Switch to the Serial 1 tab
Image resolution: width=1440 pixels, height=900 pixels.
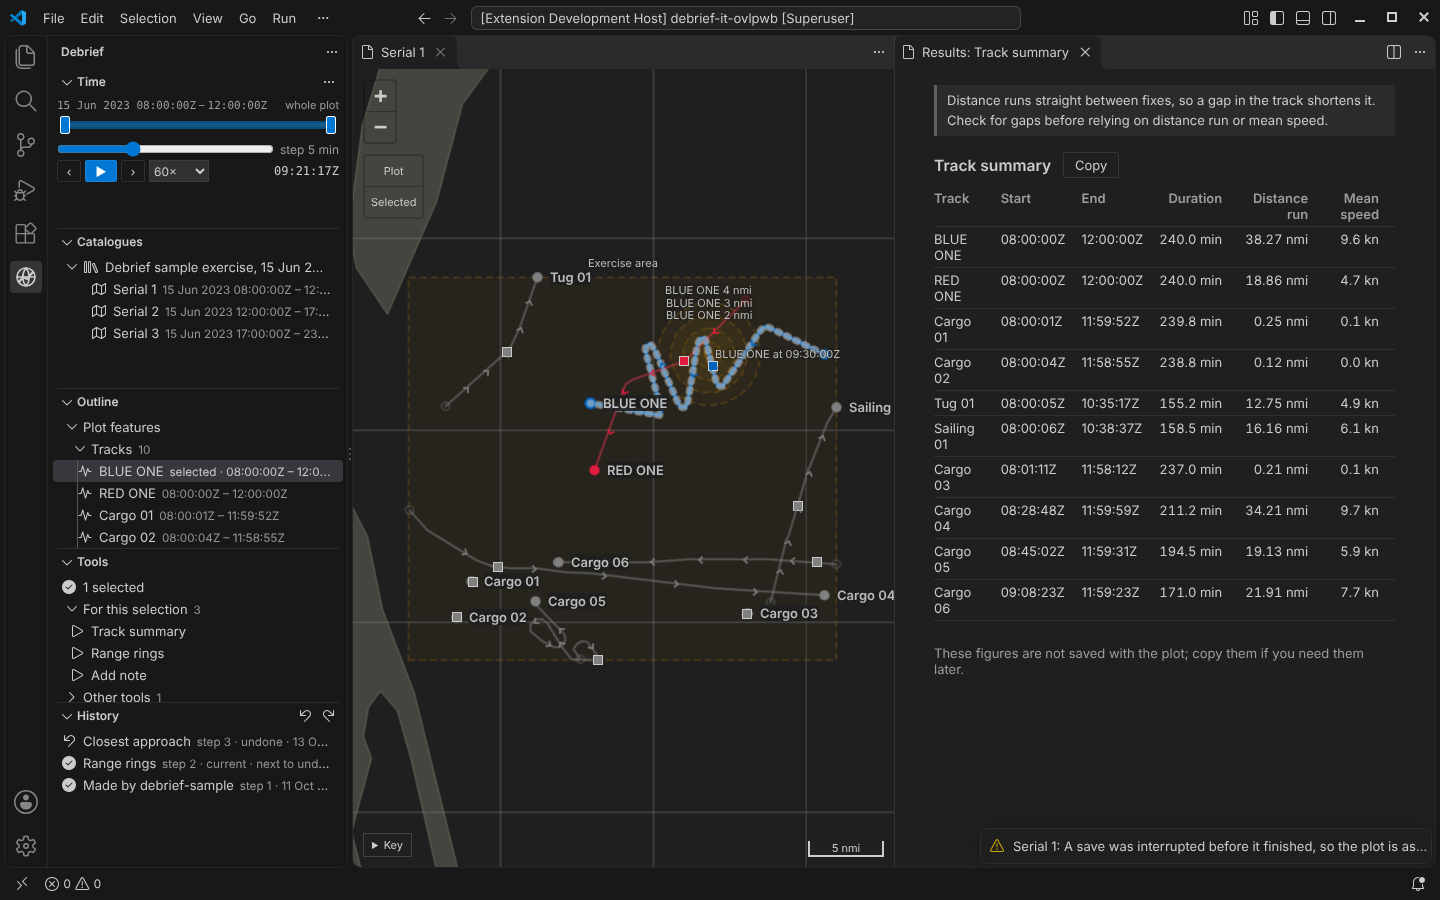(405, 52)
